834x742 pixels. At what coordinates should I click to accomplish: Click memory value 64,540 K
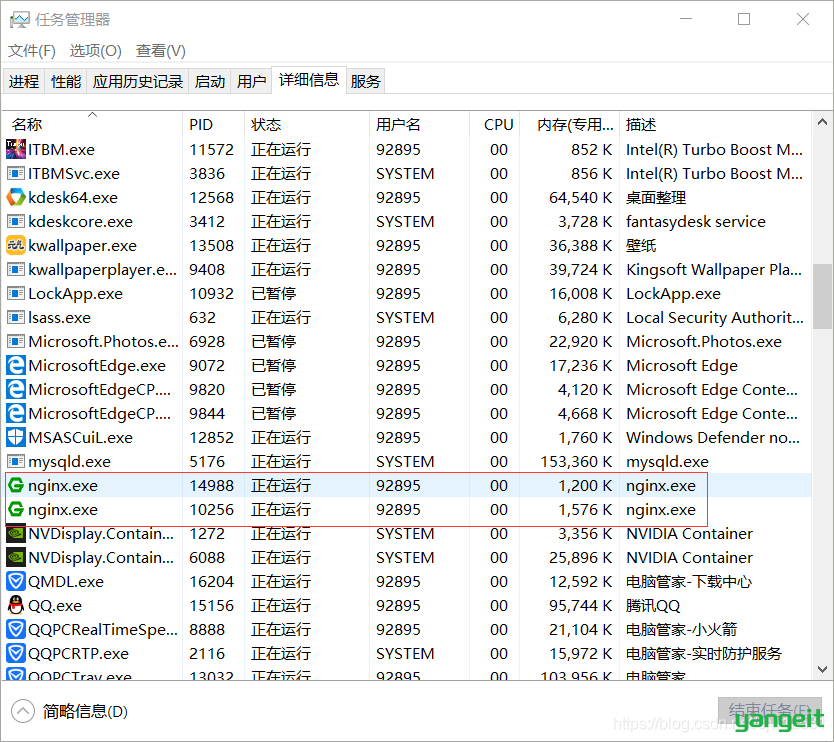[580, 198]
